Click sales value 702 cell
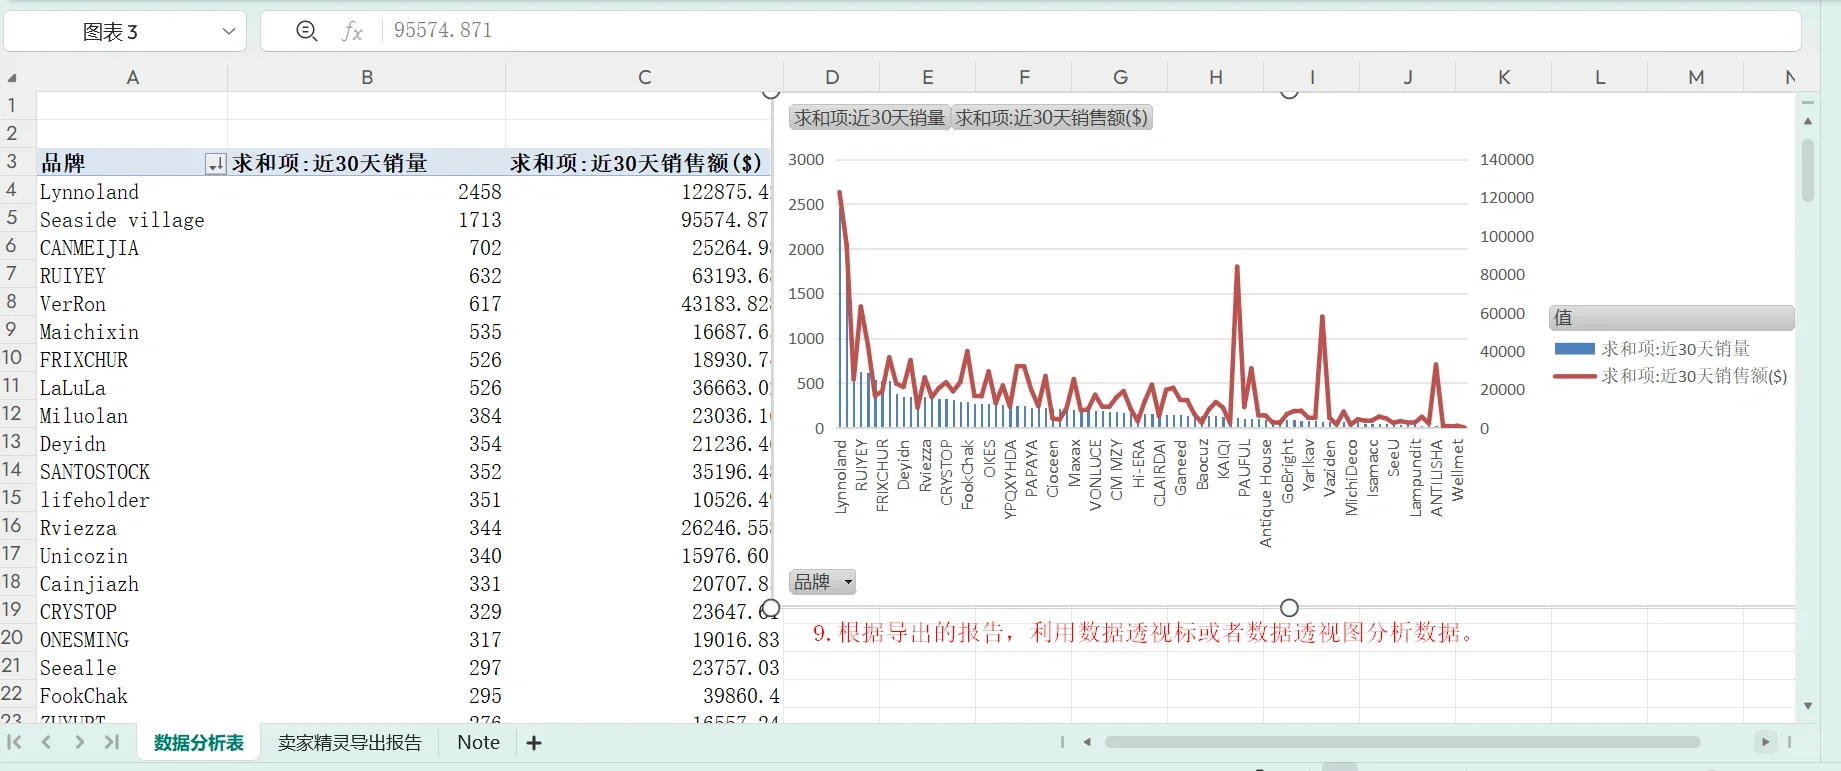 click(x=367, y=248)
